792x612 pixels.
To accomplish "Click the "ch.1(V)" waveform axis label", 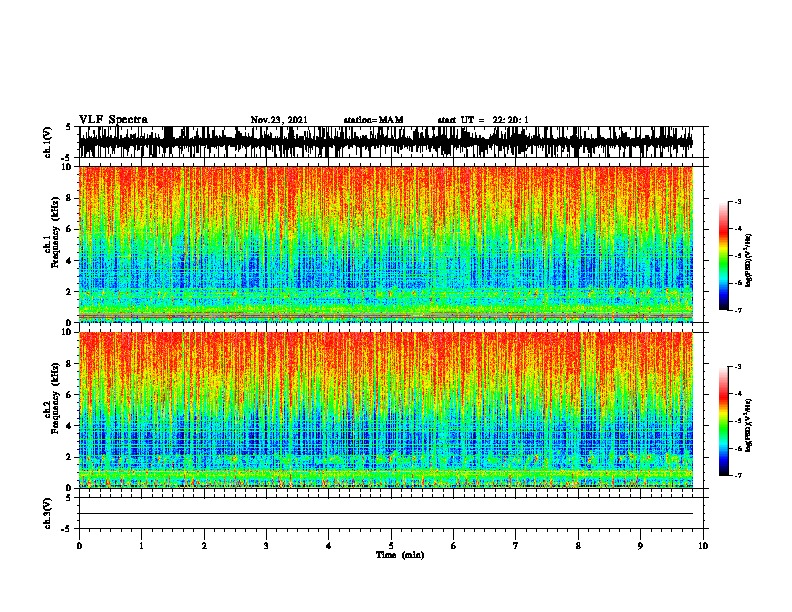I will tap(48, 142).
